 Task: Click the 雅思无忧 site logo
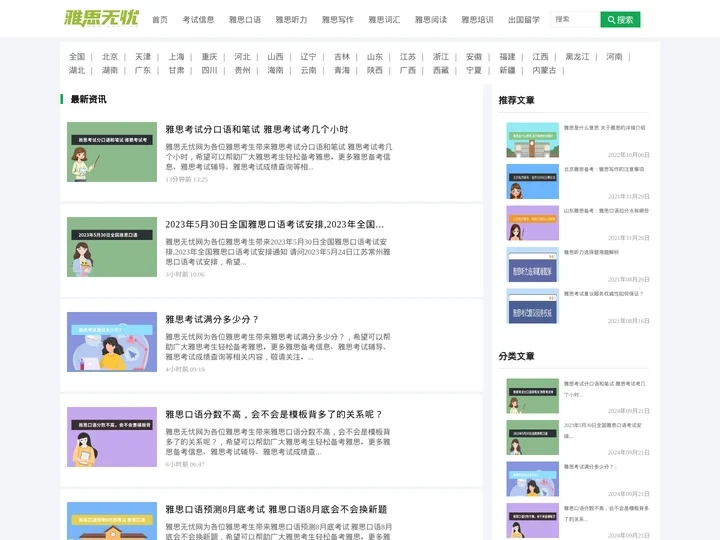pyautogui.click(x=101, y=18)
